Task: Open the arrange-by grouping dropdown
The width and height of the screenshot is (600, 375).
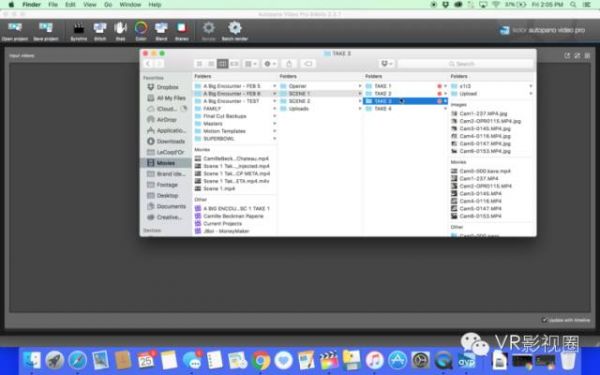Action: tap(251, 64)
